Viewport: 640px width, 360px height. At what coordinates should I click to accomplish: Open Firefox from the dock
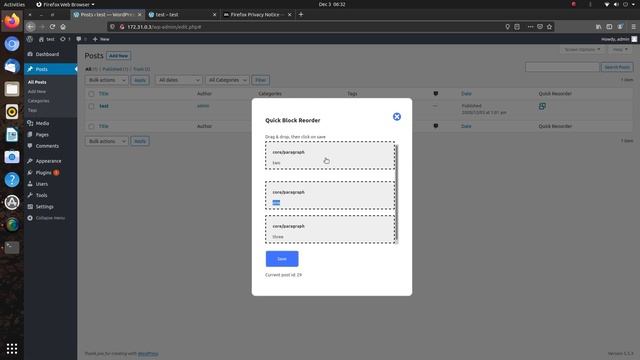[12, 20]
